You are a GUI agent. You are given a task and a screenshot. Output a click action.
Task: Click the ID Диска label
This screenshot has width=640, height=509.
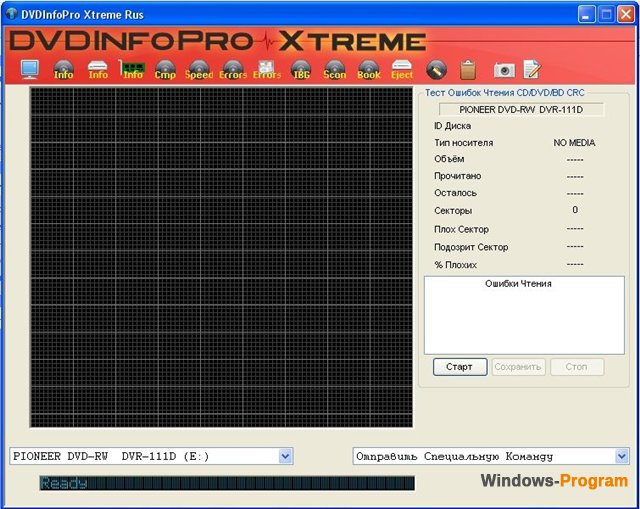click(452, 126)
